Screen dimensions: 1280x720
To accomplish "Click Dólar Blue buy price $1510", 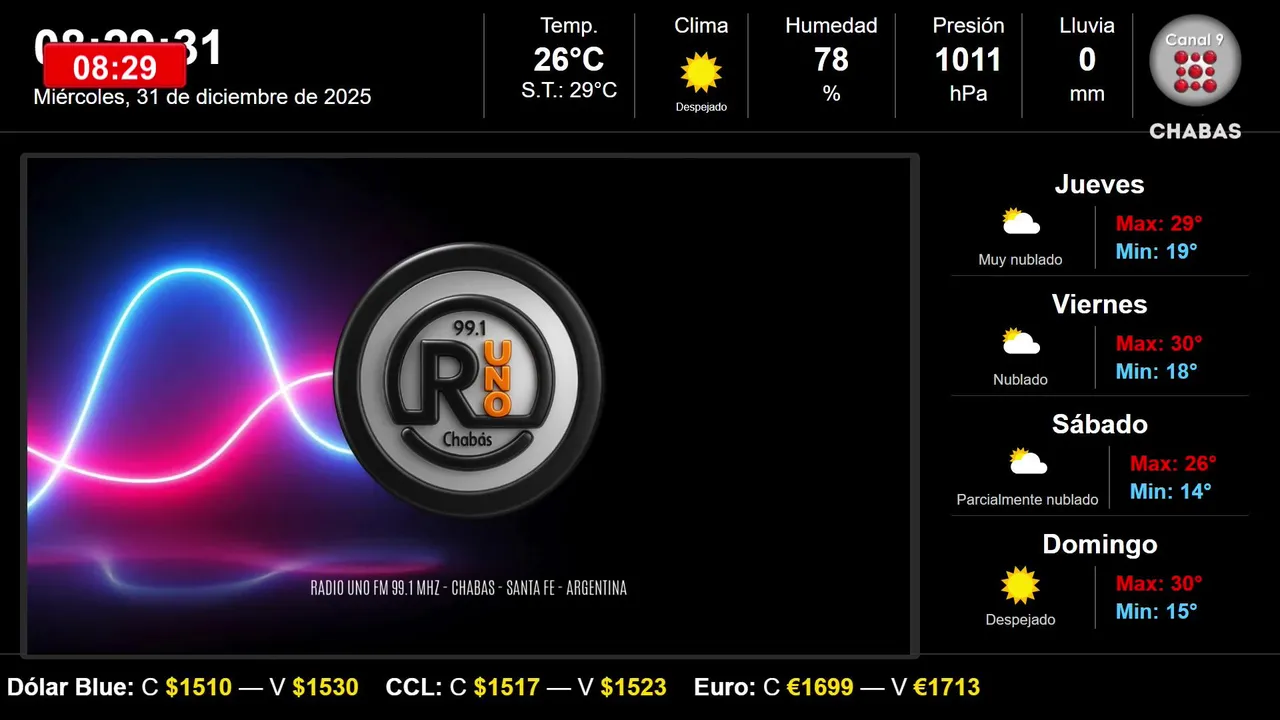I will tap(199, 687).
